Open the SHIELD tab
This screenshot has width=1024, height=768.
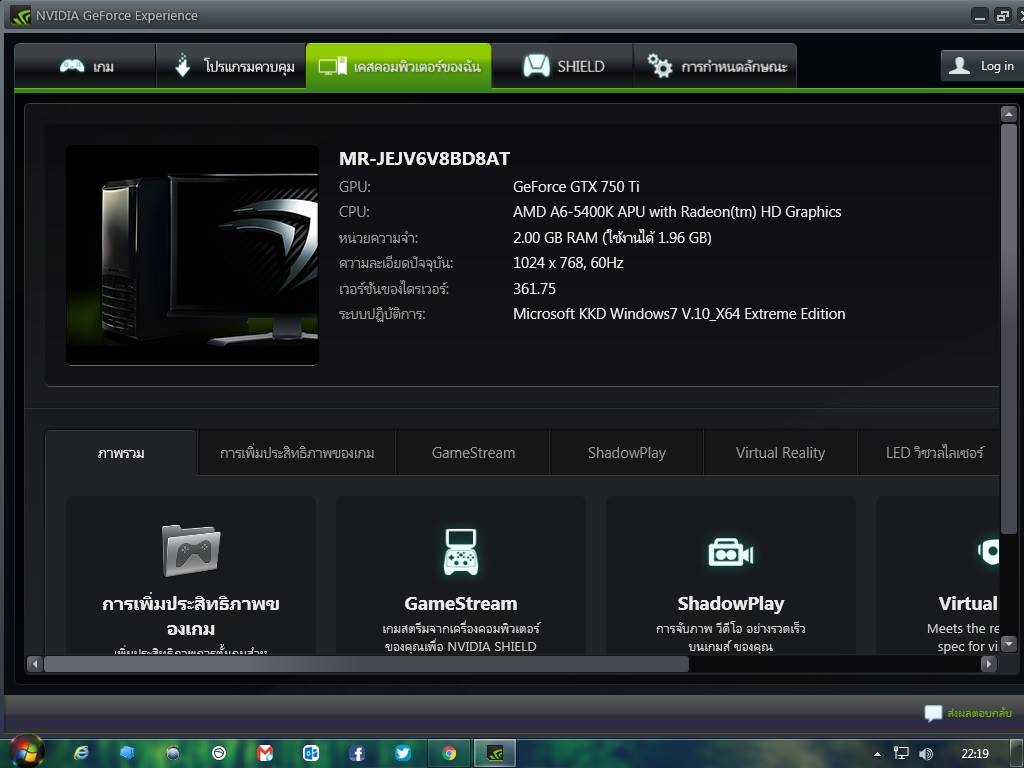coord(562,66)
